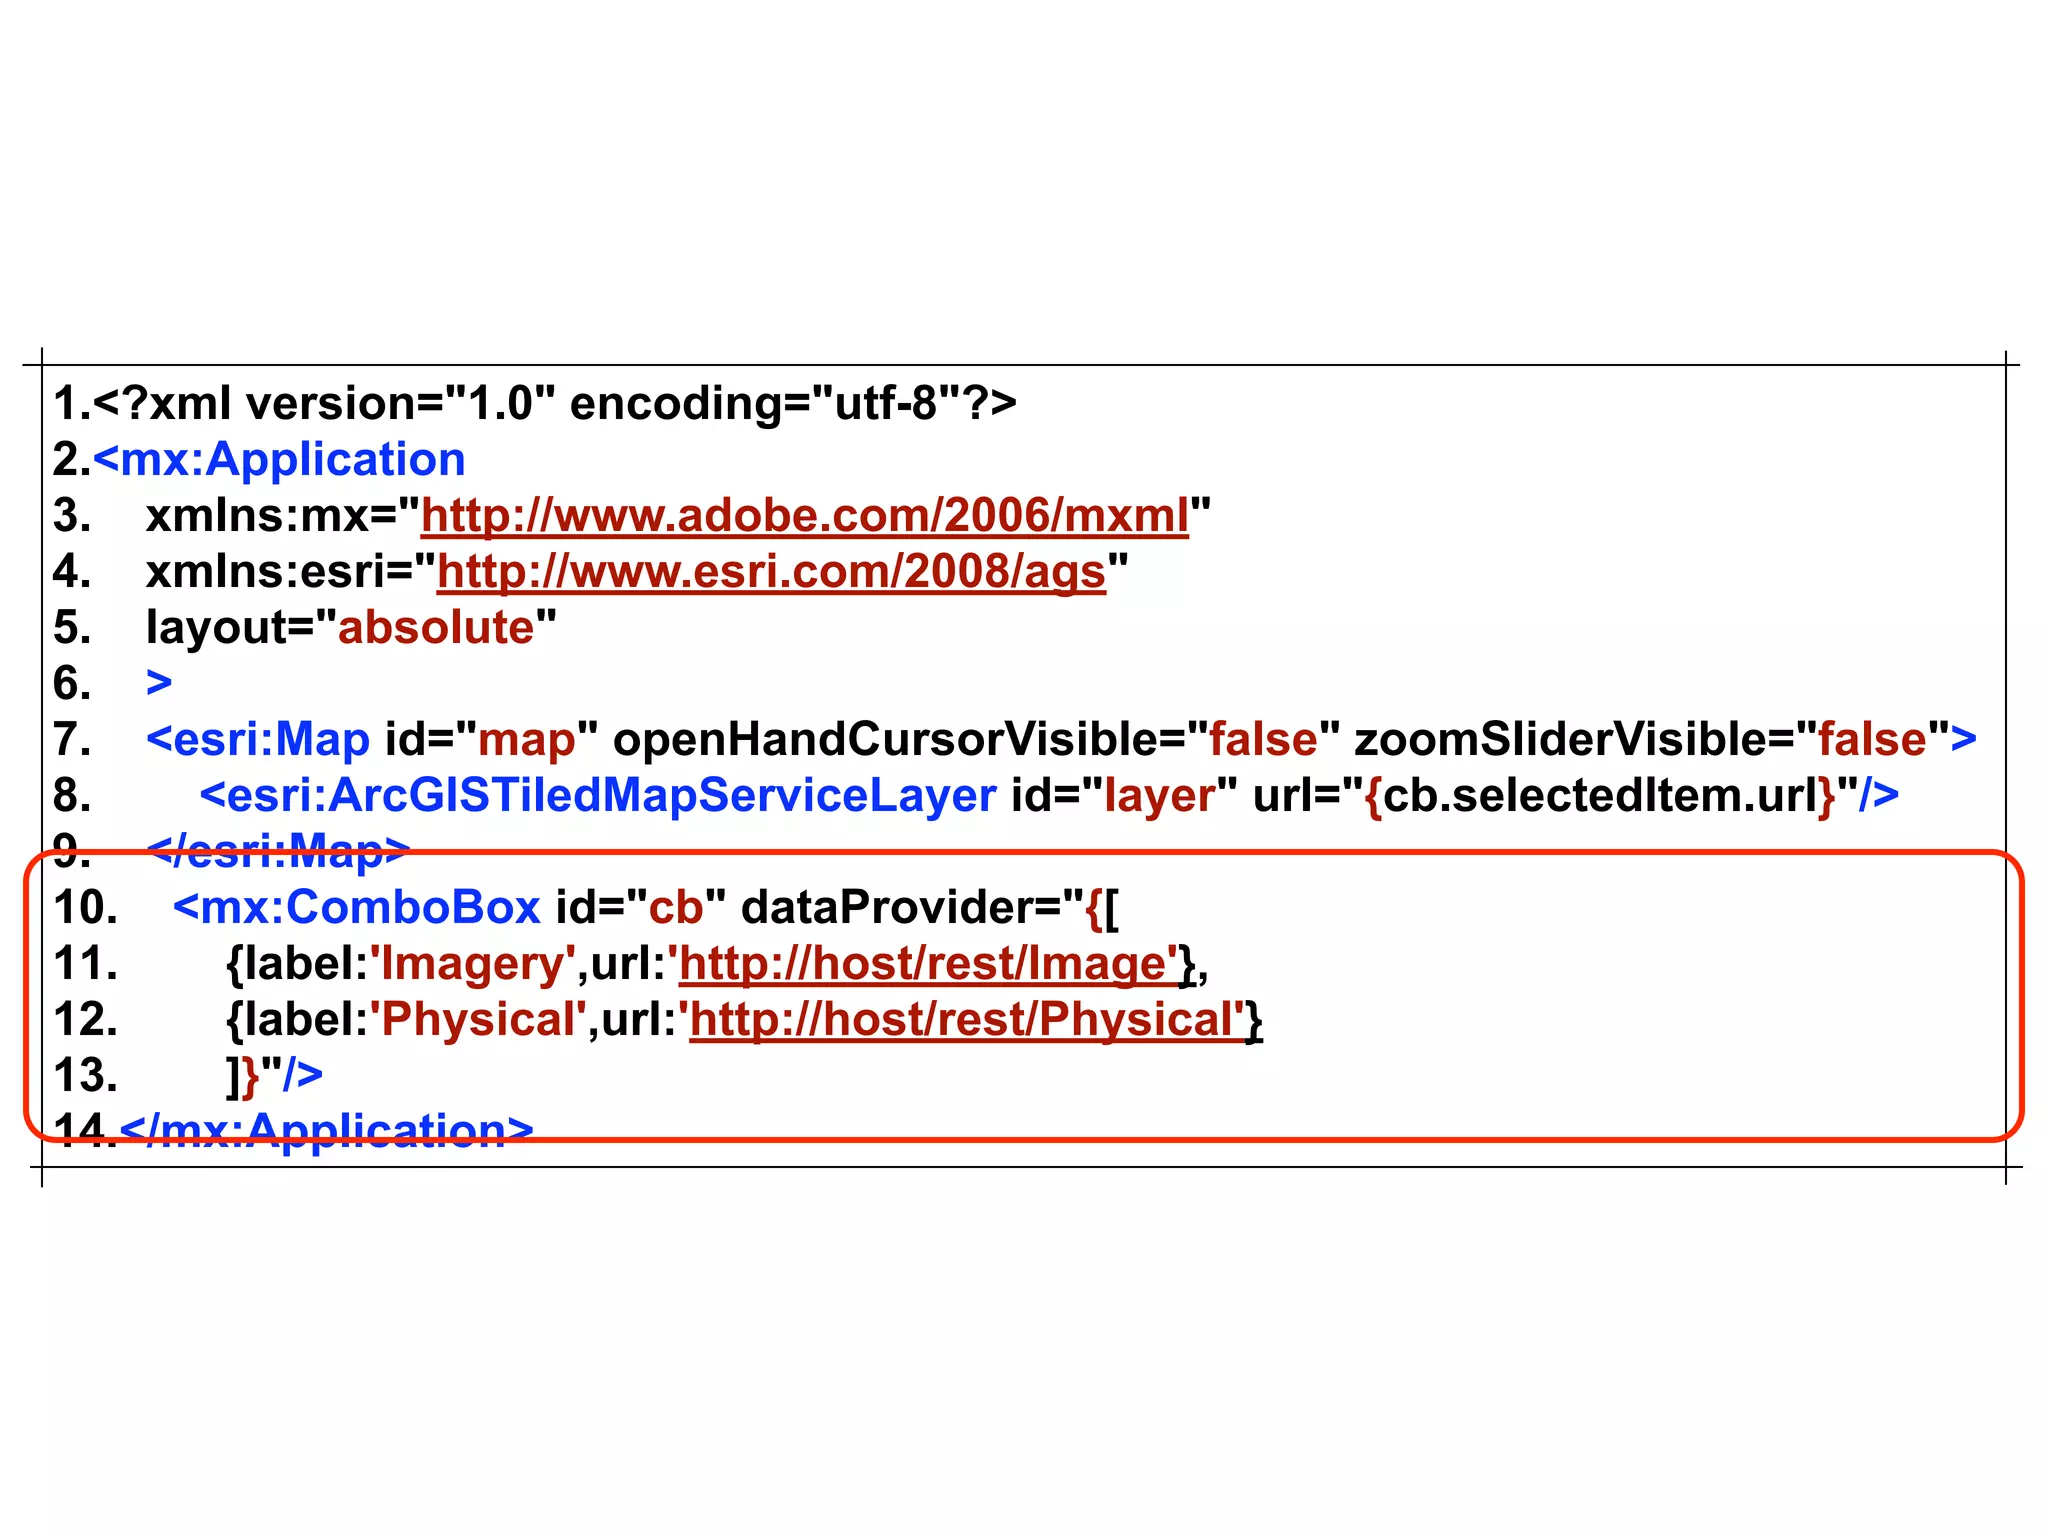Click the xmlns:esri attribute name
Screen dimensions: 2048x1536
point(266,572)
